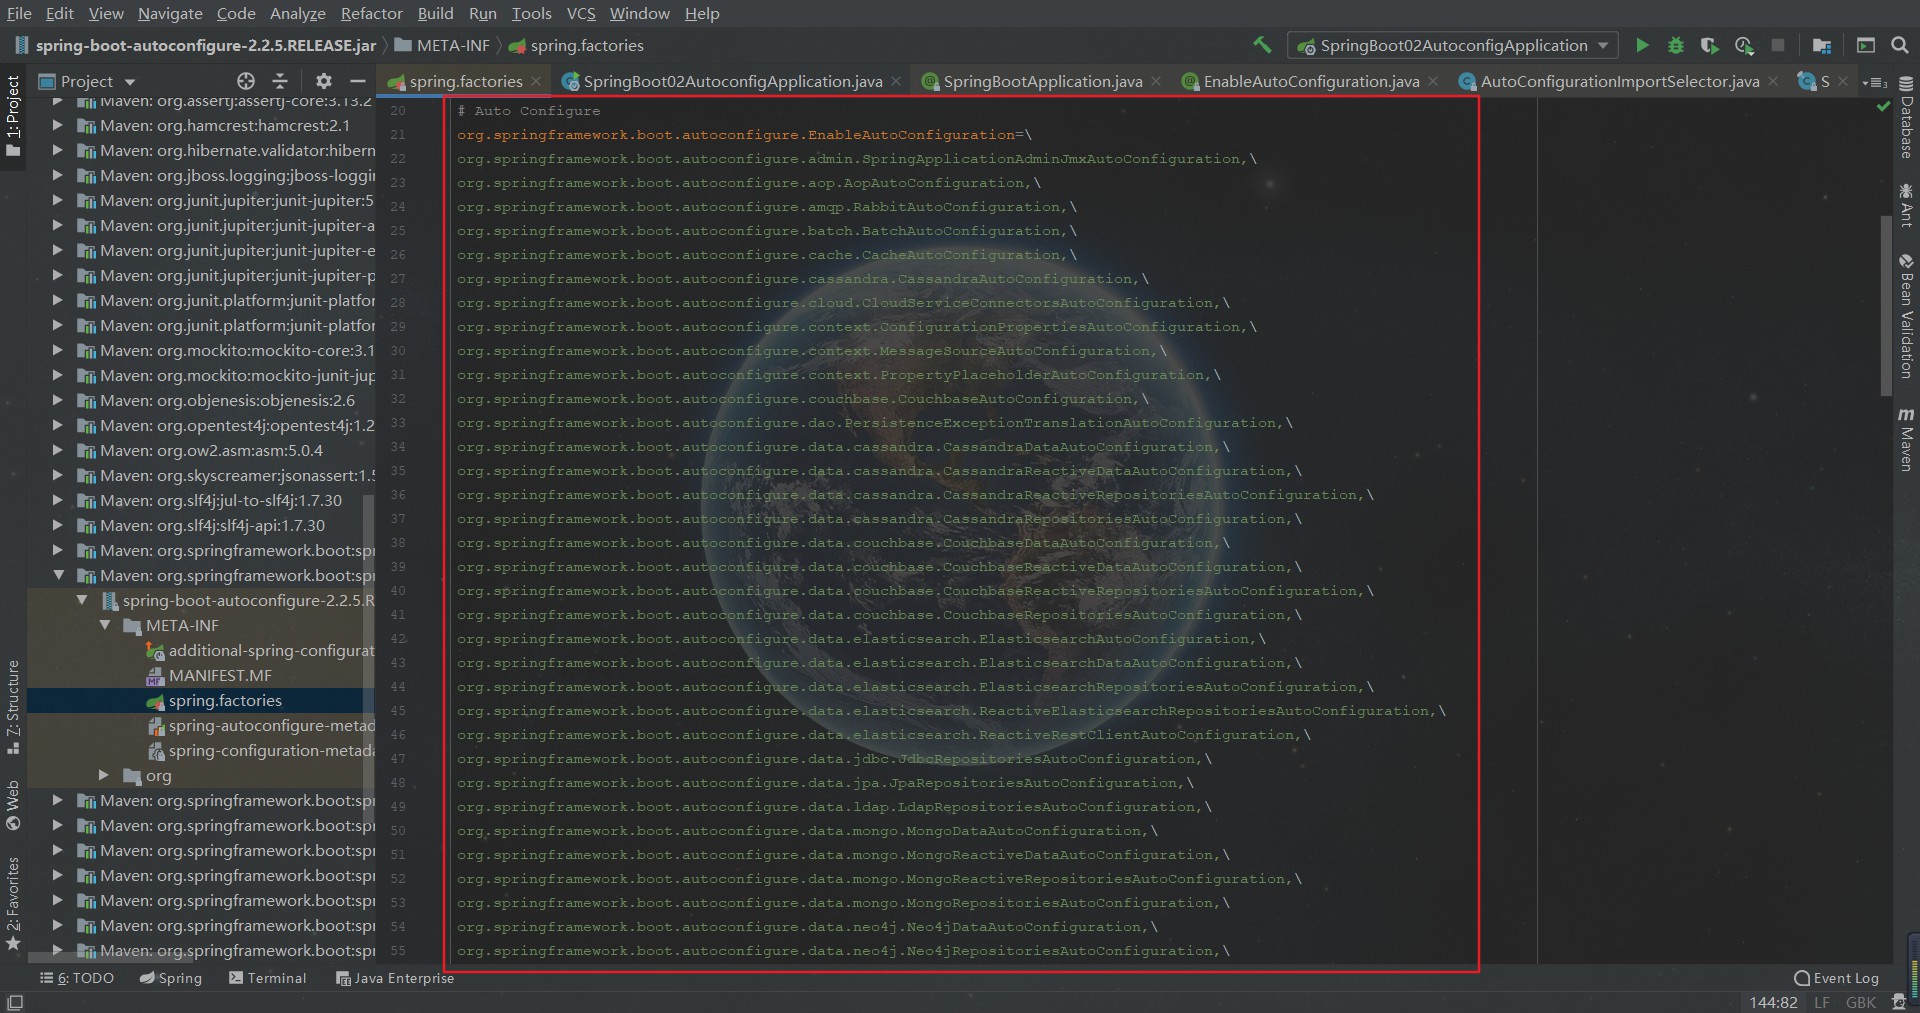Click the Run with Profiler icon

[x=1744, y=45]
